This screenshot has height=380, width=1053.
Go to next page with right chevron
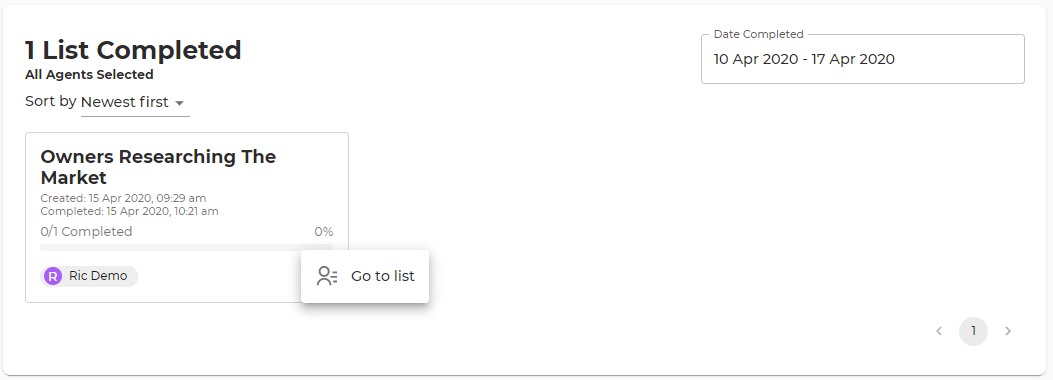1008,331
